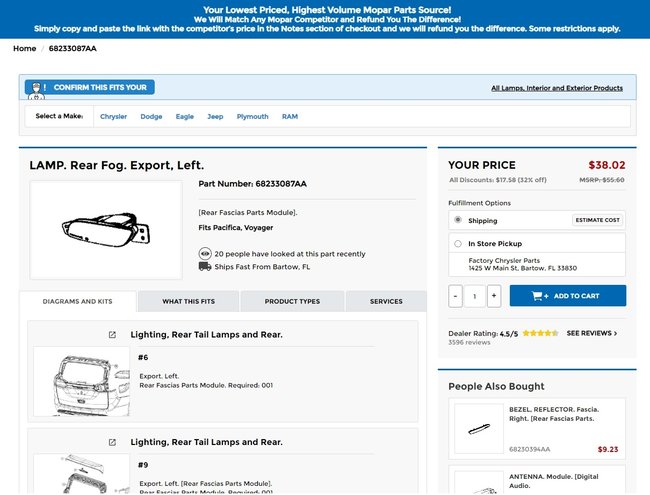The width and height of the screenshot is (650, 495).
Task: Open external link icon beside diagram #9
Action: tap(112, 442)
